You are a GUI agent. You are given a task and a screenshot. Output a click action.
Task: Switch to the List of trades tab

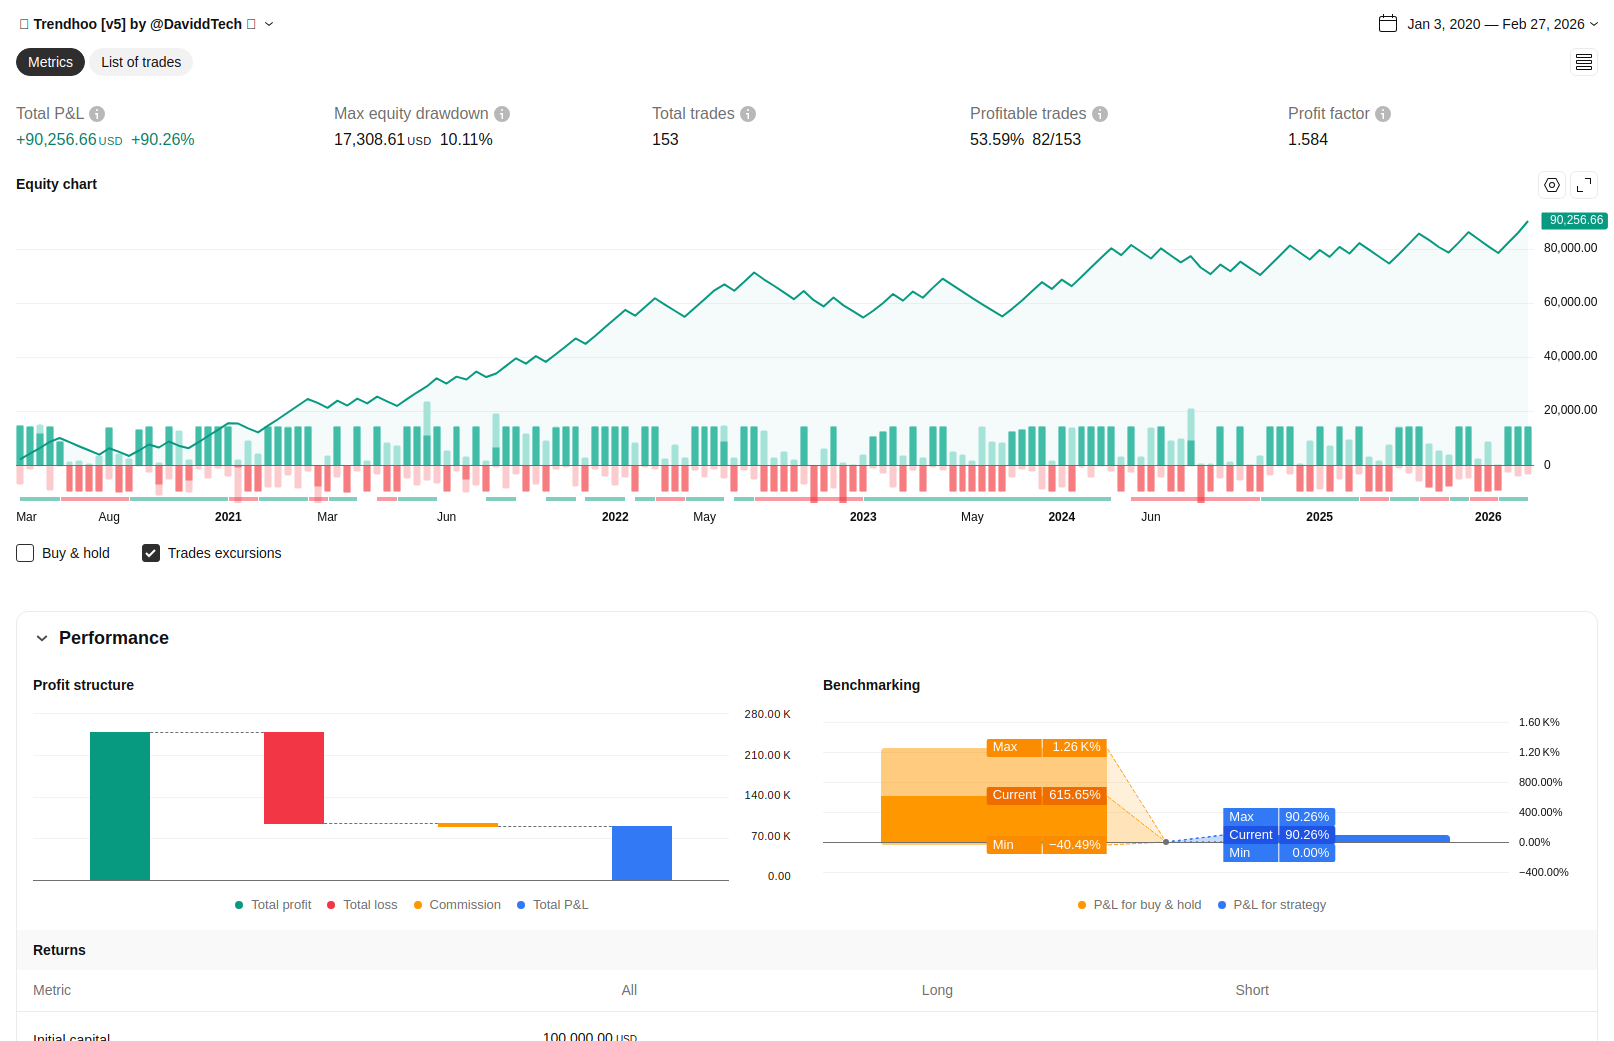pos(141,62)
